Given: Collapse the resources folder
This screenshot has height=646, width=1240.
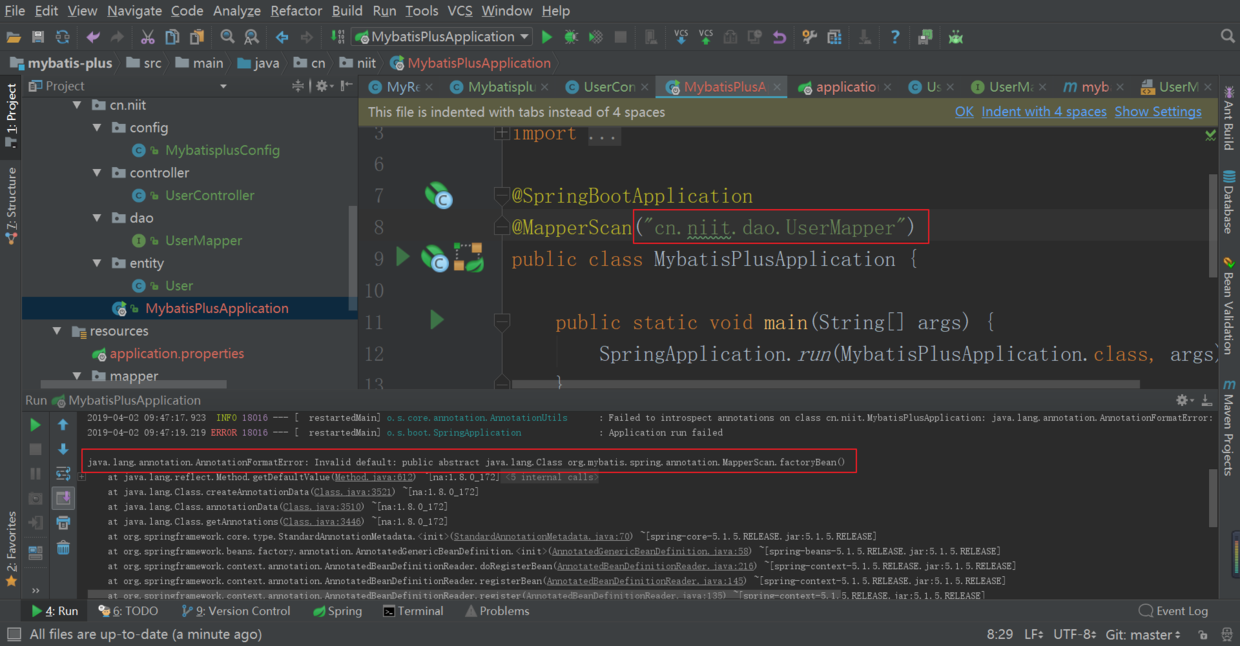Looking at the screenshot, I should coord(57,331).
